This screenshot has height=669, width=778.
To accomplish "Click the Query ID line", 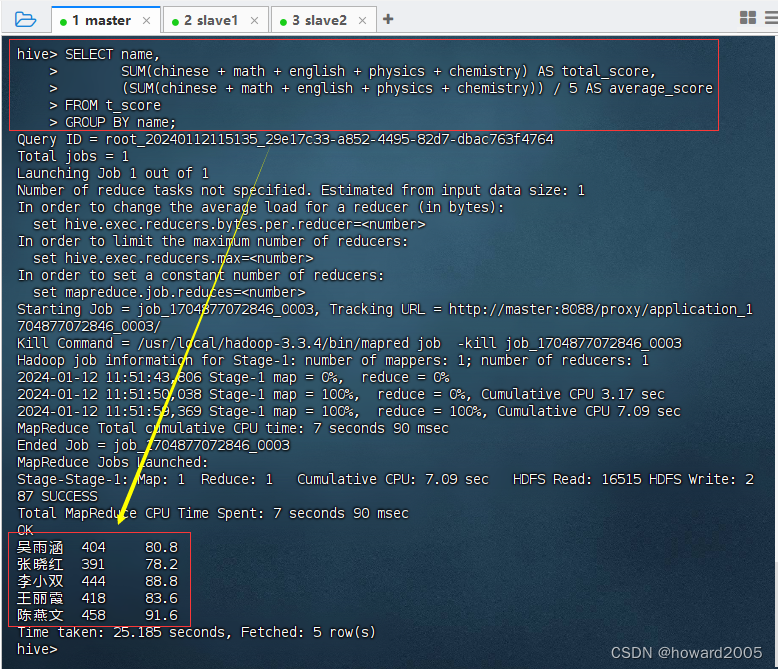I will coord(285,139).
